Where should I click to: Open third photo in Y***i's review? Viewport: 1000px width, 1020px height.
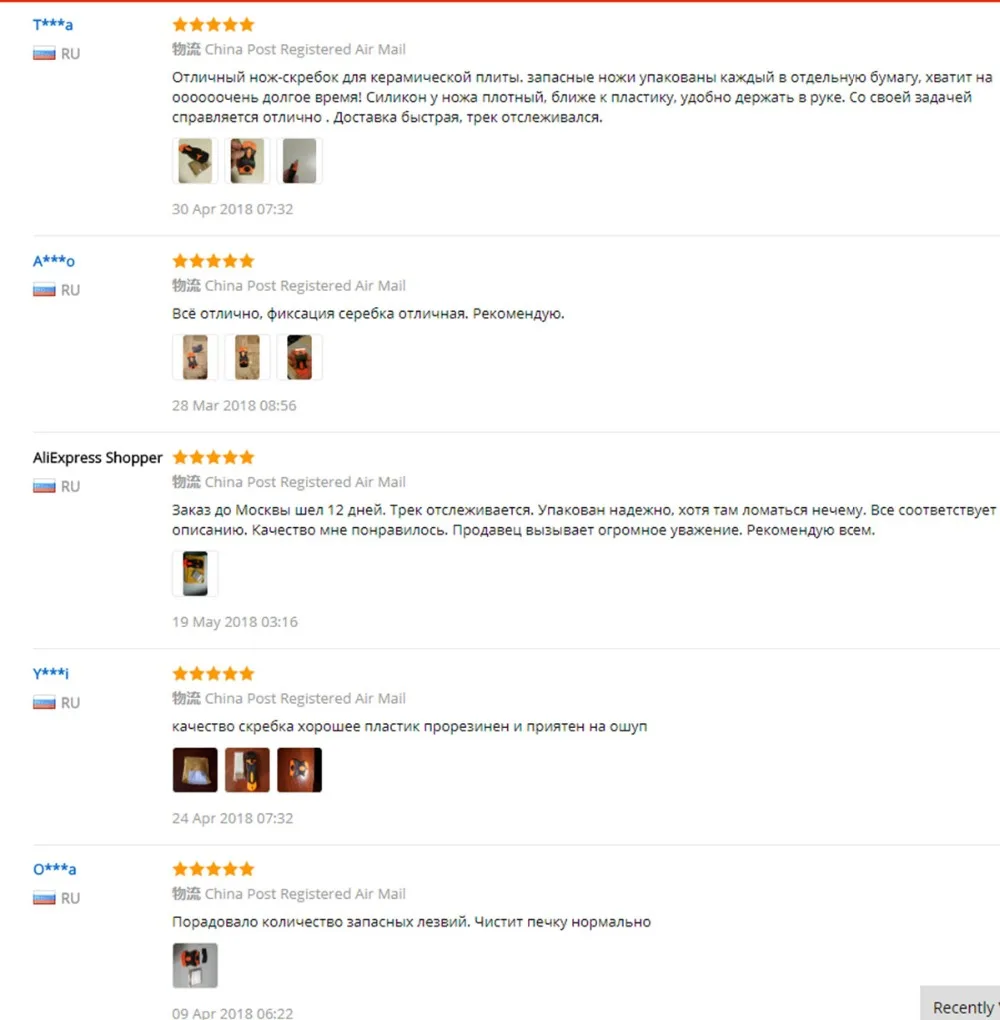click(299, 770)
